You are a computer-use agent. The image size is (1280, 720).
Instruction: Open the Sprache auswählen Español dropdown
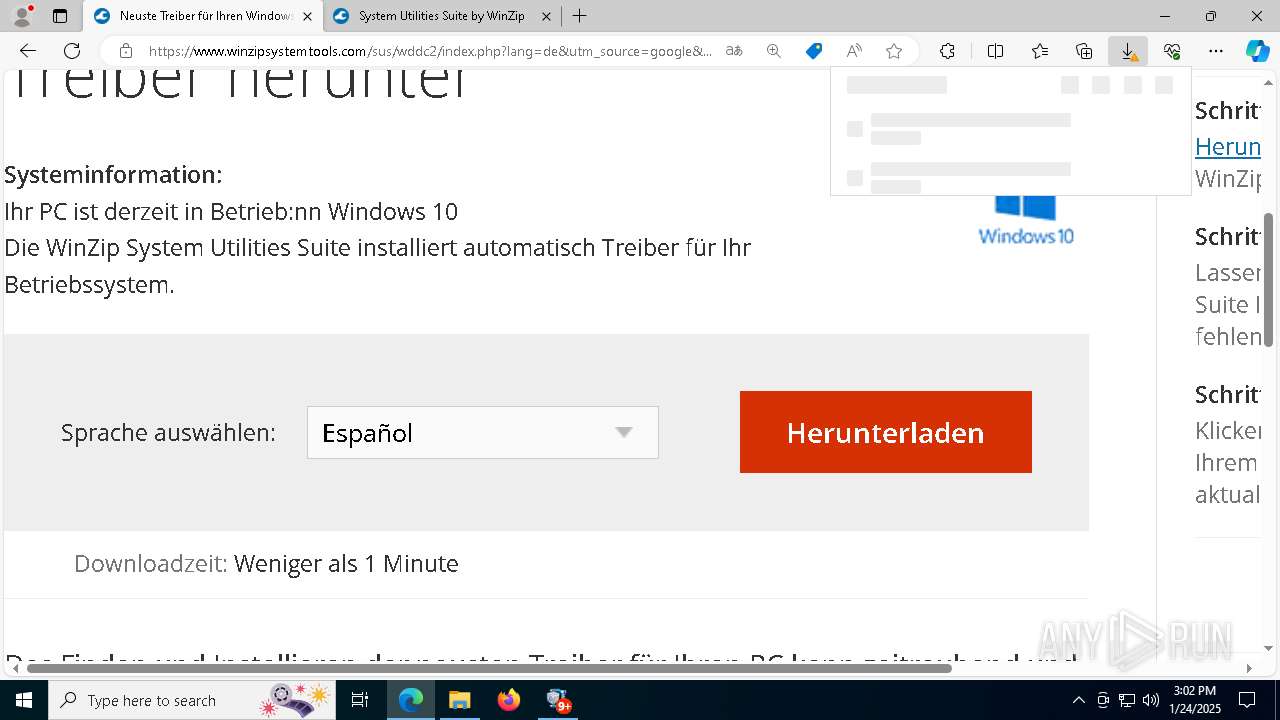coord(482,433)
